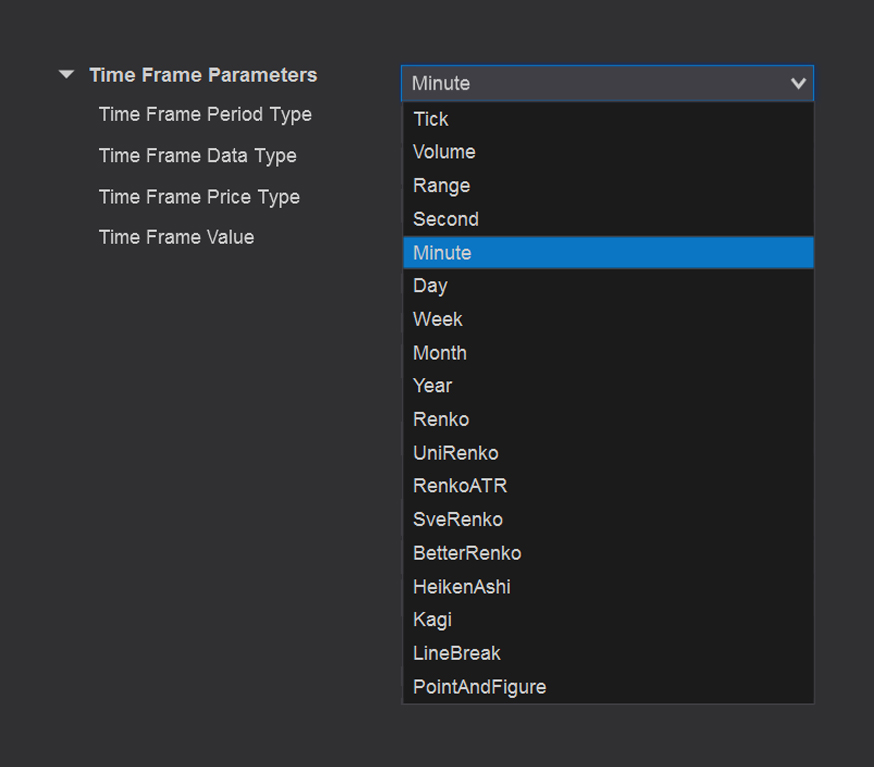Viewport: 874px width, 767px height.
Task: Select Tick from the dropdown list
Action: (431, 119)
